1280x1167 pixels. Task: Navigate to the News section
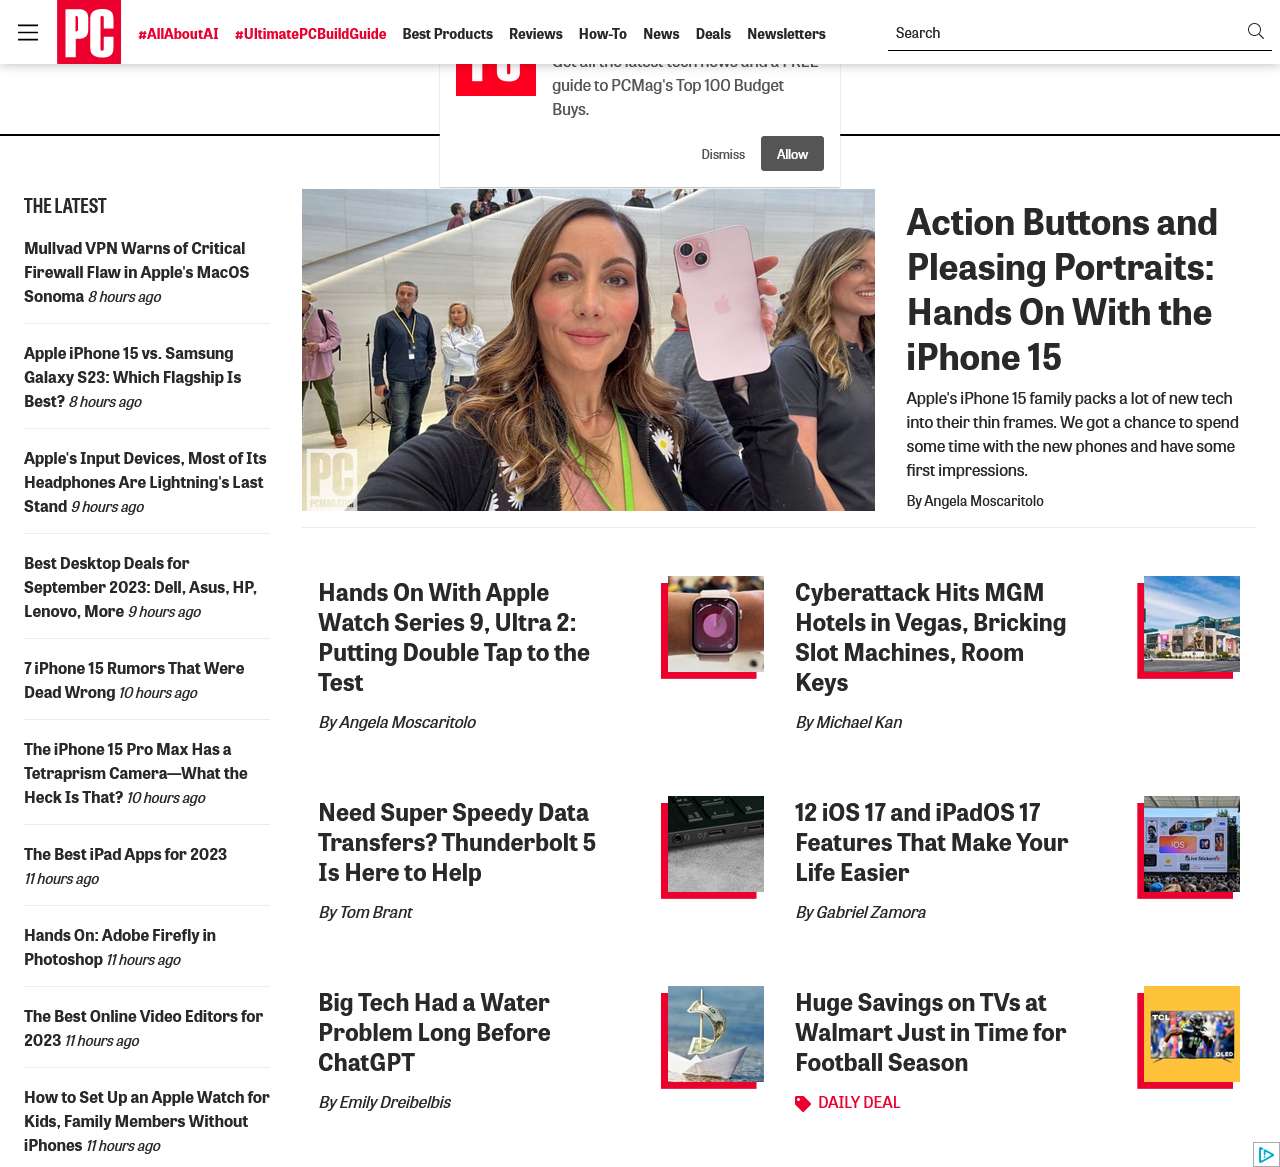coord(661,34)
